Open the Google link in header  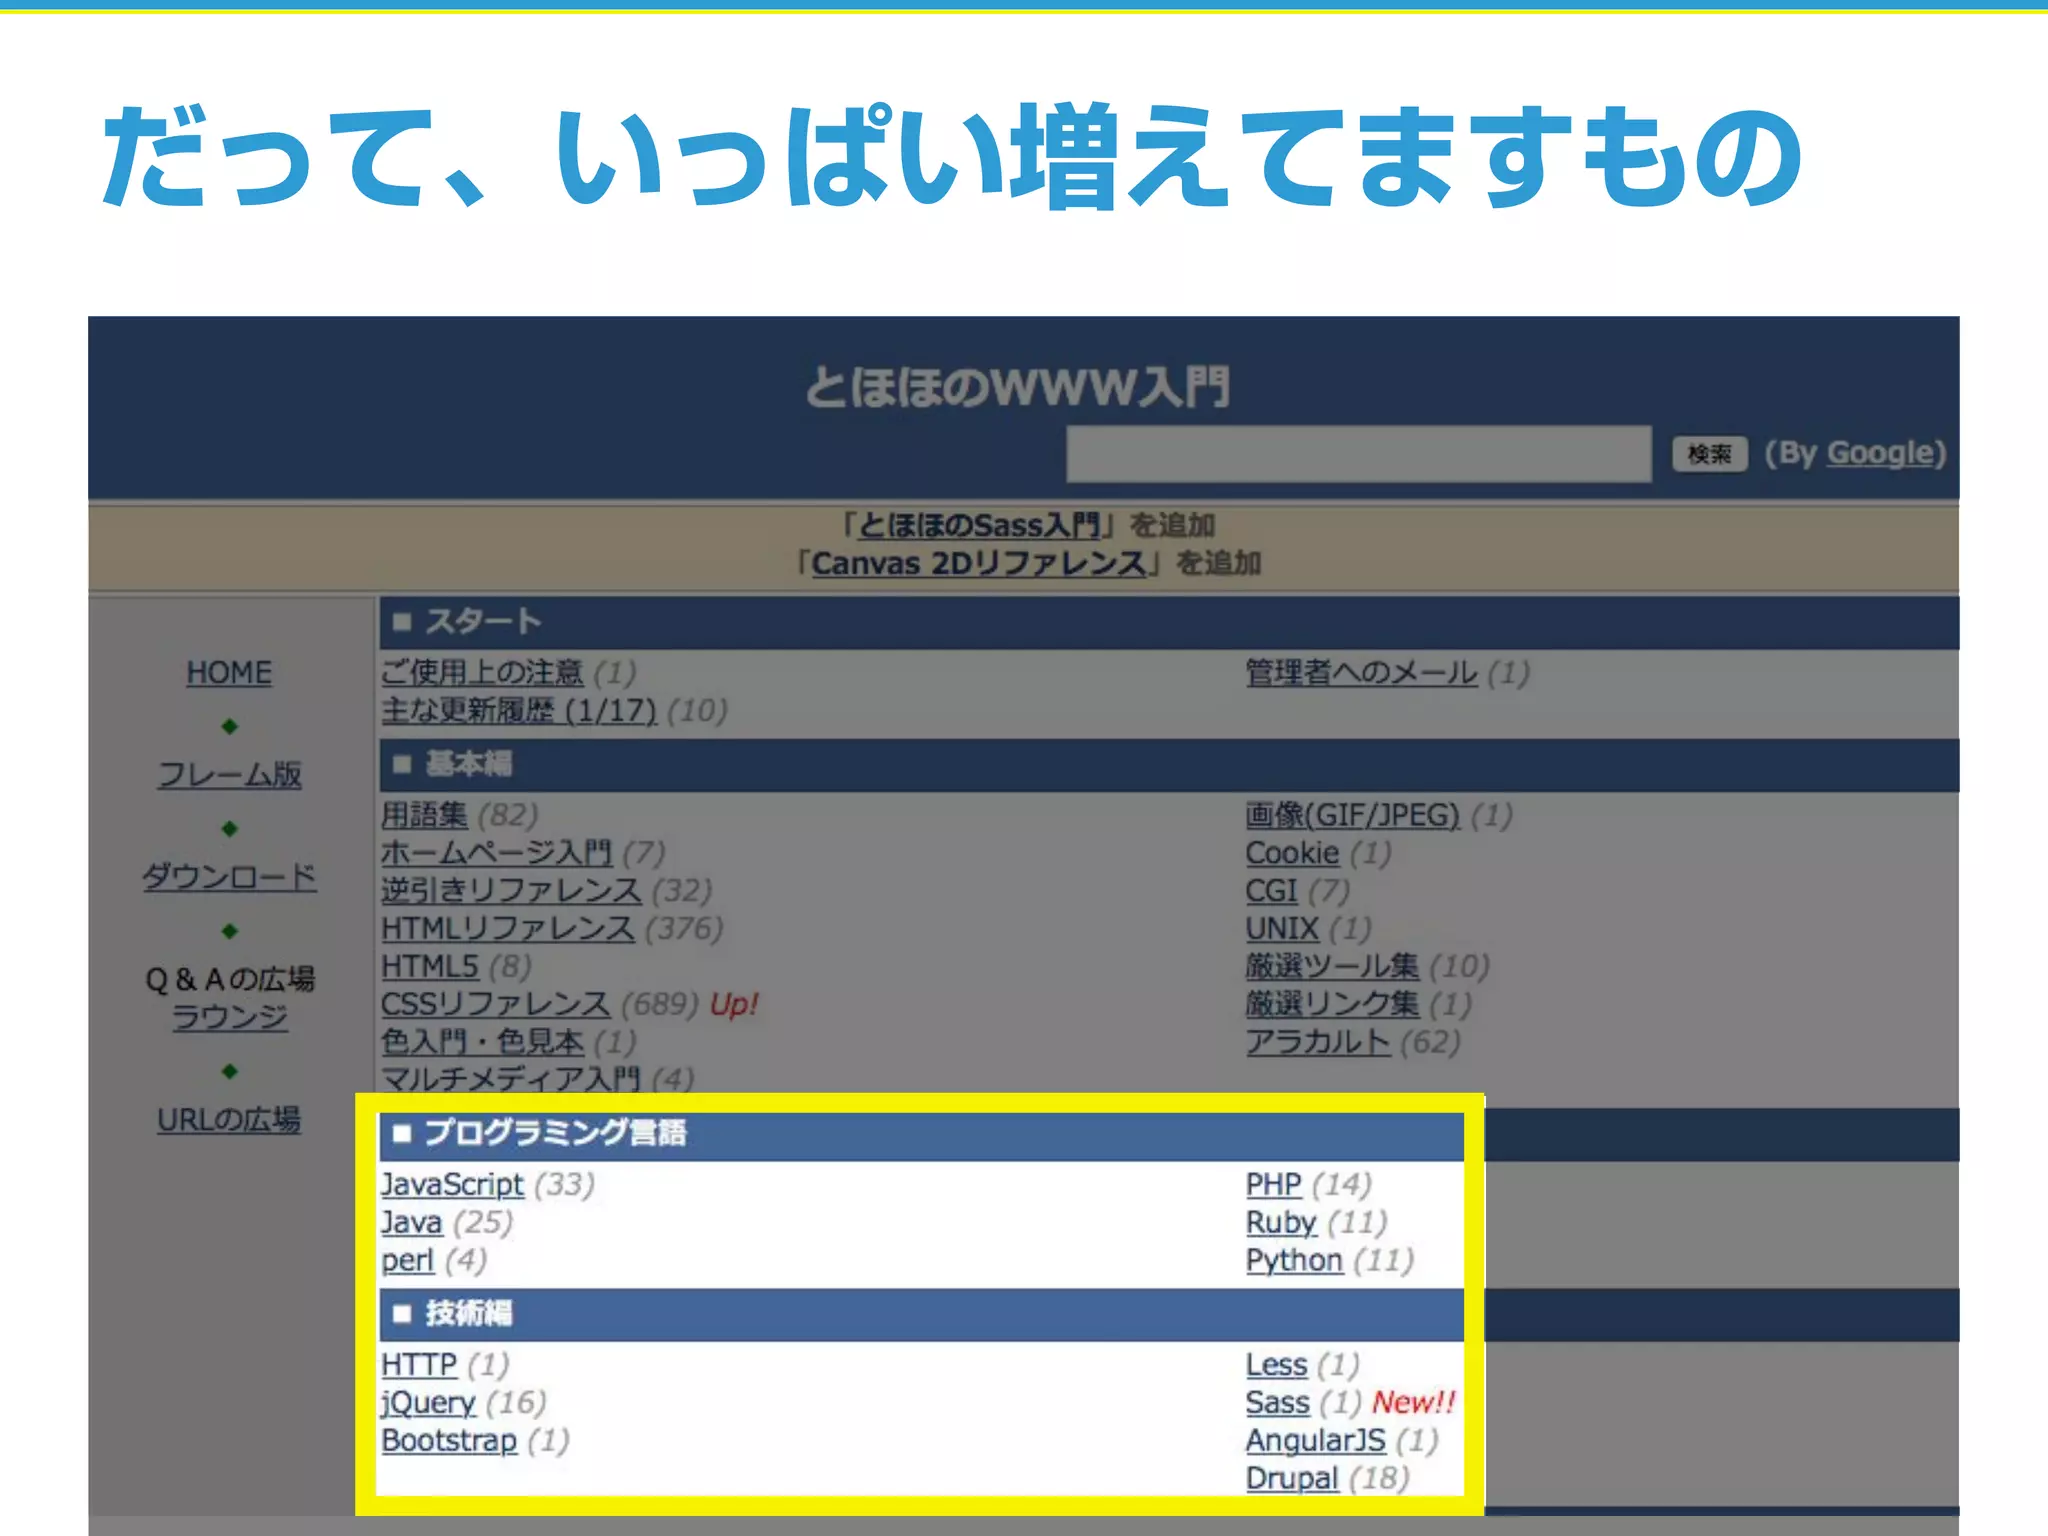click(x=1880, y=453)
